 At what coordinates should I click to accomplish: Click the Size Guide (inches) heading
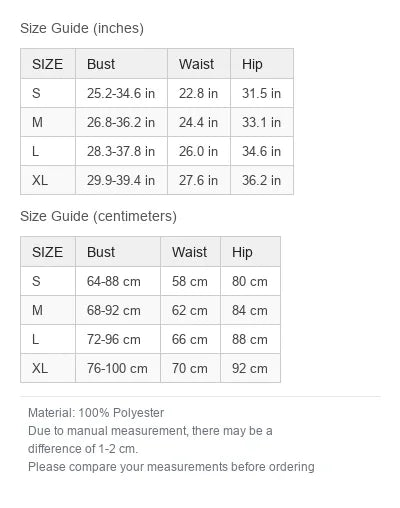point(82,28)
